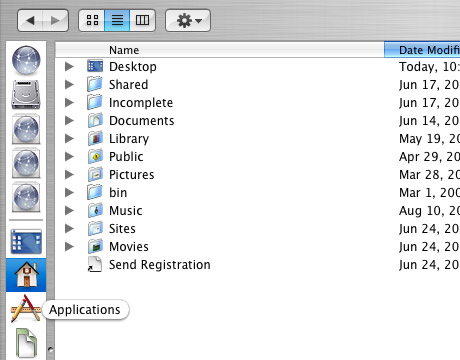Click the Movies folder icon
This screenshot has height=360, width=460.
(95, 246)
